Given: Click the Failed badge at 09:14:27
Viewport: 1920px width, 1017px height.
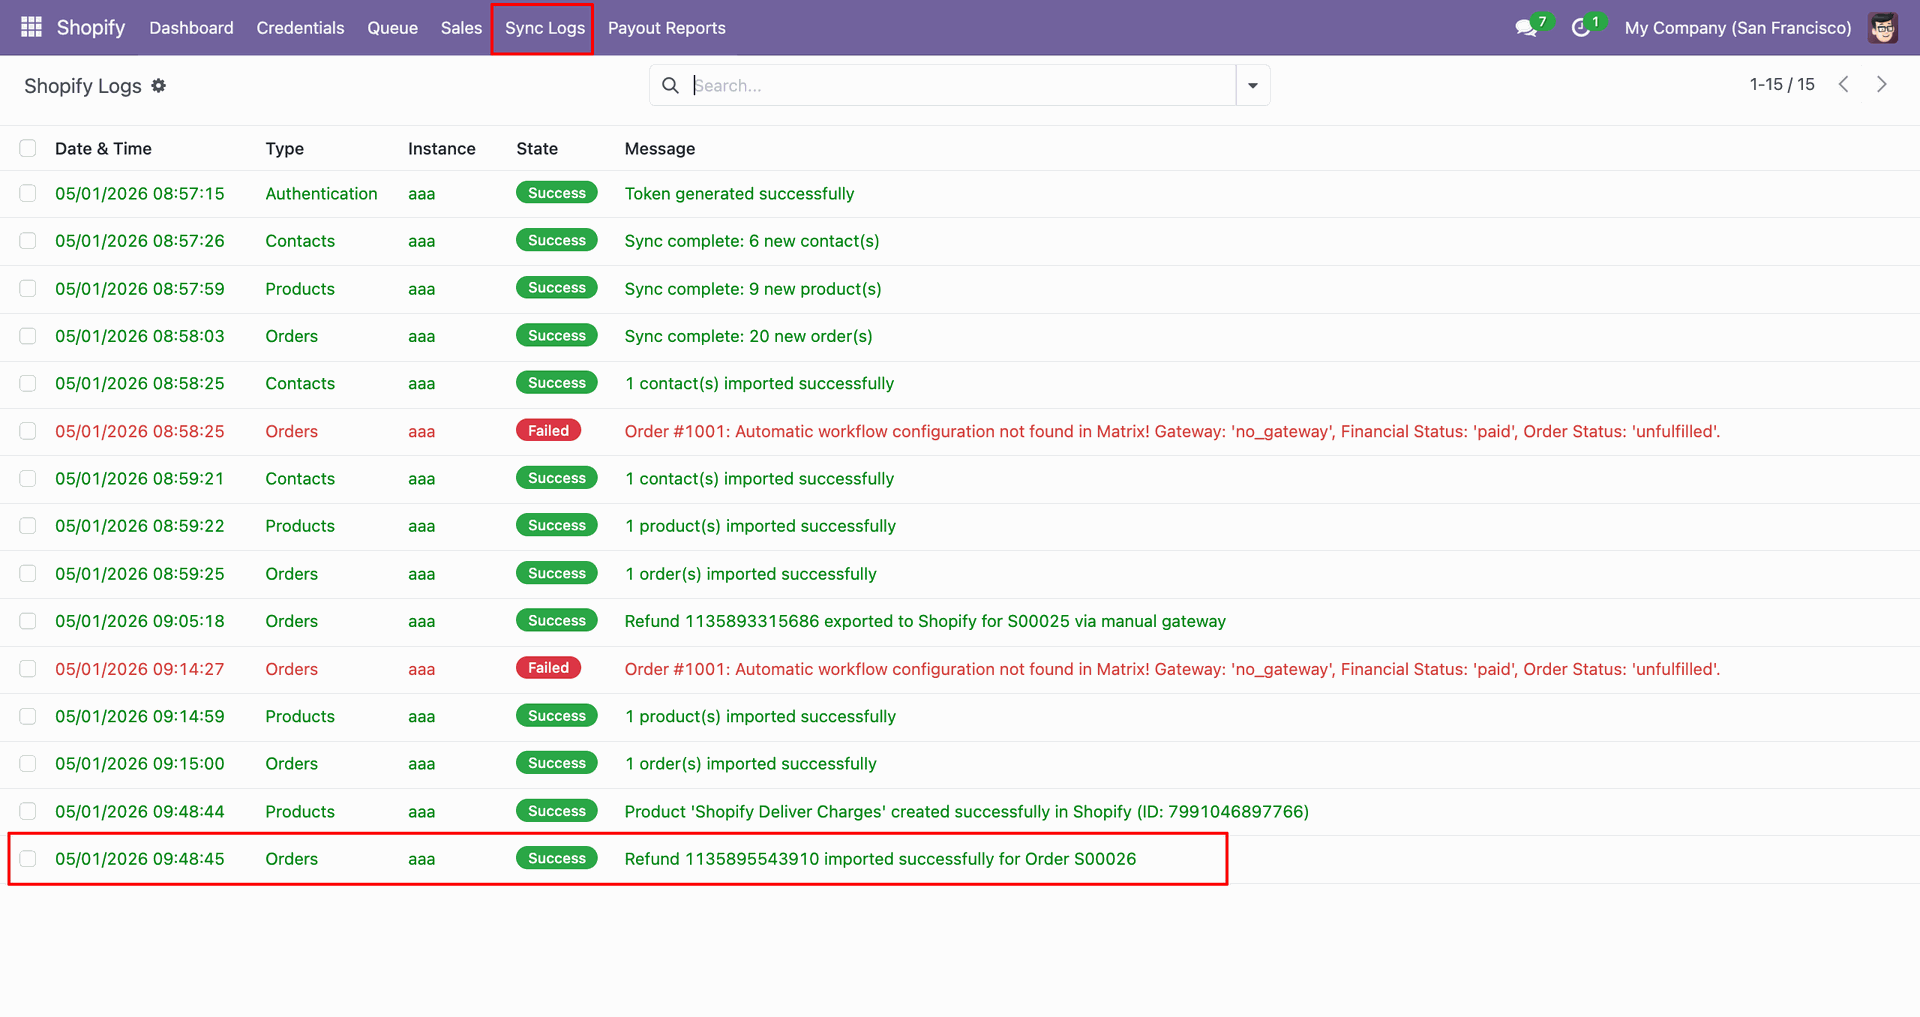Looking at the screenshot, I should point(548,668).
